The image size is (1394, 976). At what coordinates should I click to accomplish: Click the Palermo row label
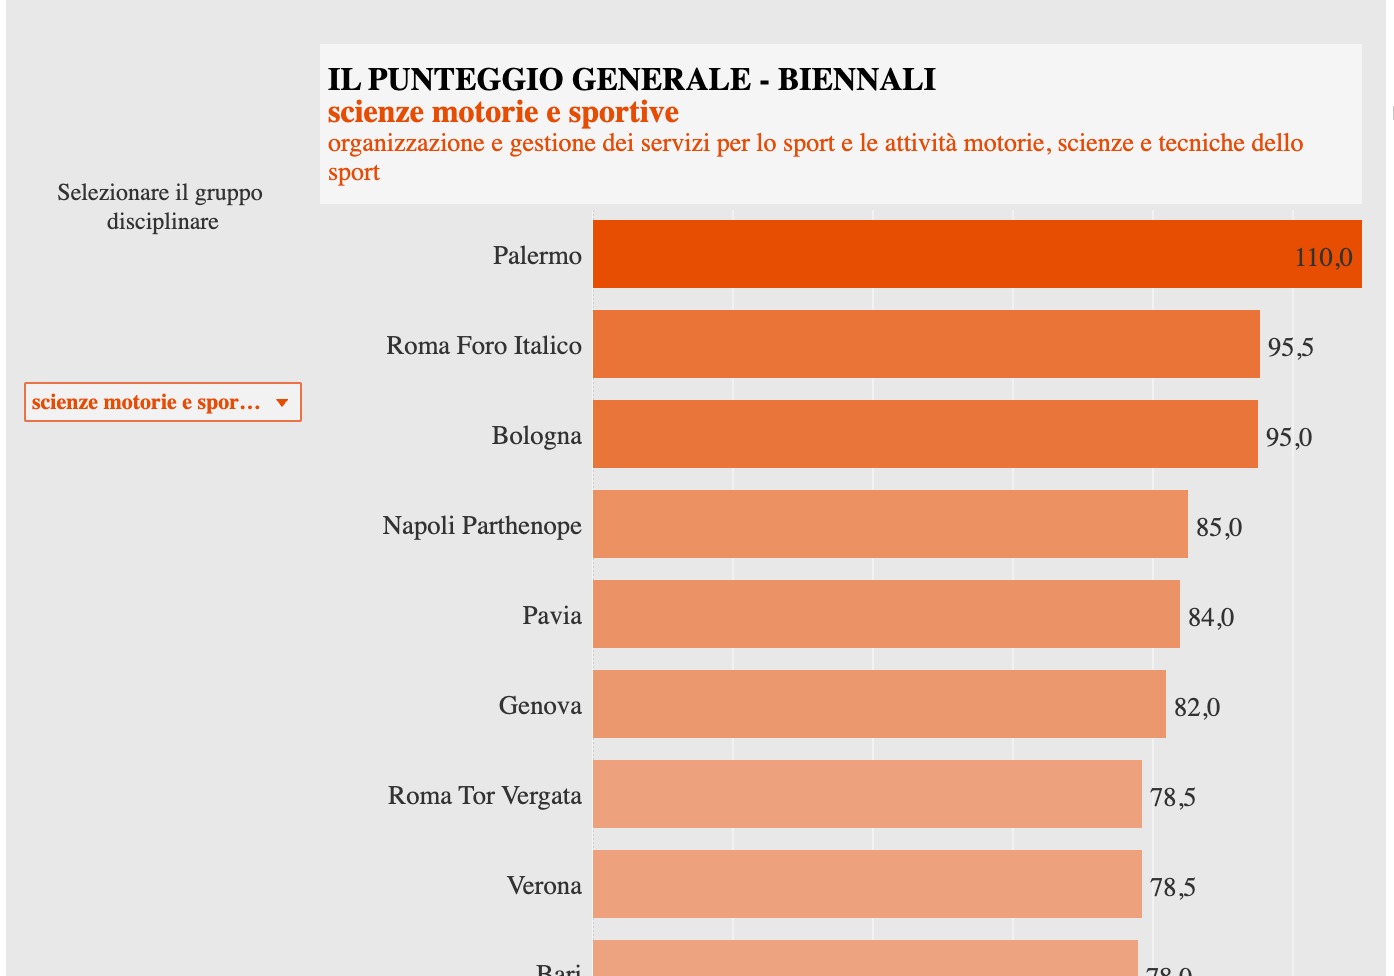[x=537, y=256]
